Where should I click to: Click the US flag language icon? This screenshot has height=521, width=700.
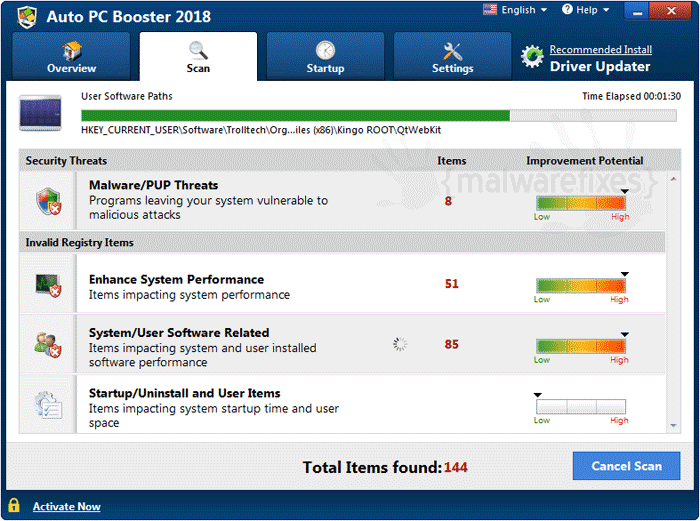[x=490, y=9]
